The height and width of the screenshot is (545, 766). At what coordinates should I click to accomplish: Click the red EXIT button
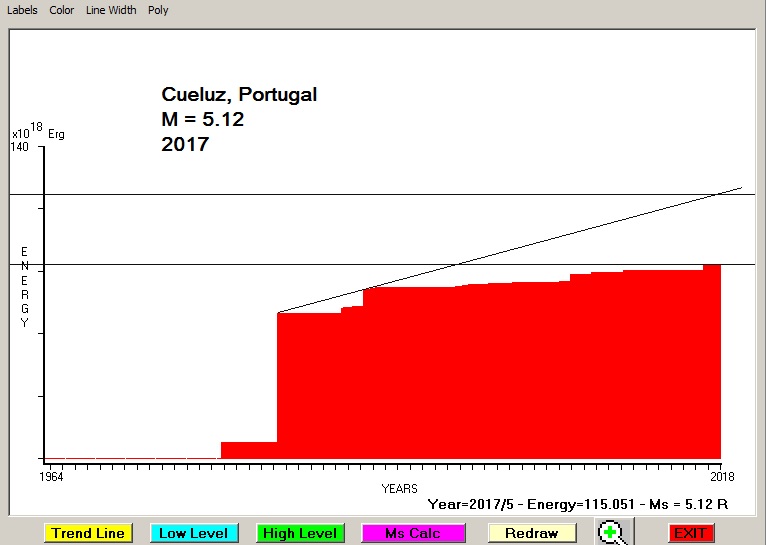click(690, 533)
